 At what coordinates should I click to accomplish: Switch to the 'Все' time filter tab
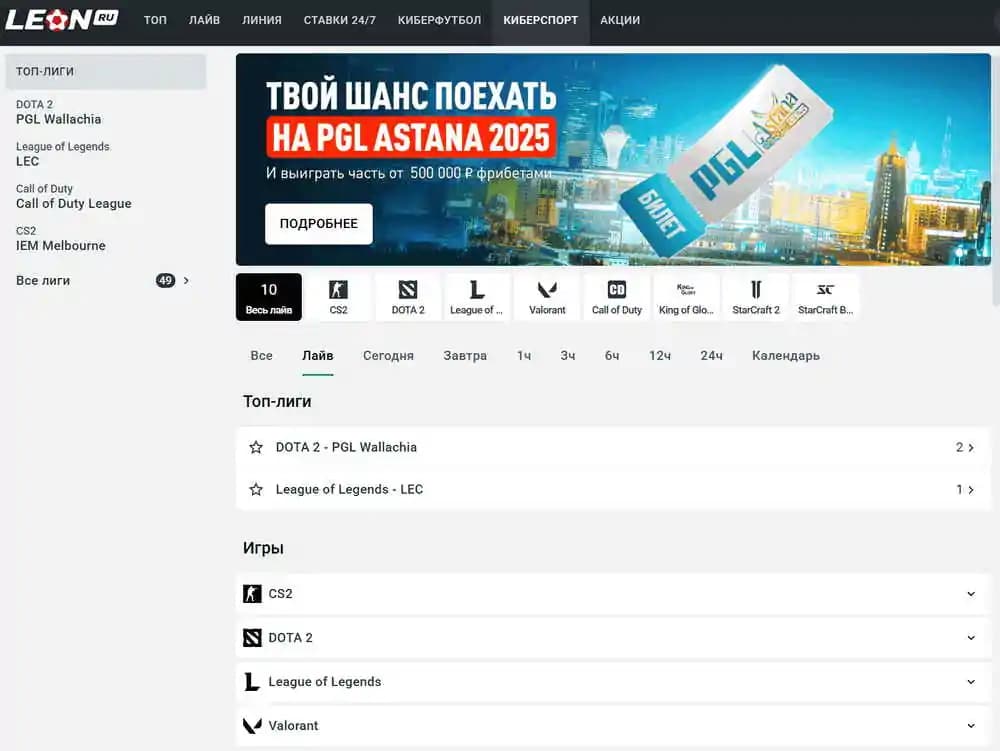pos(261,356)
